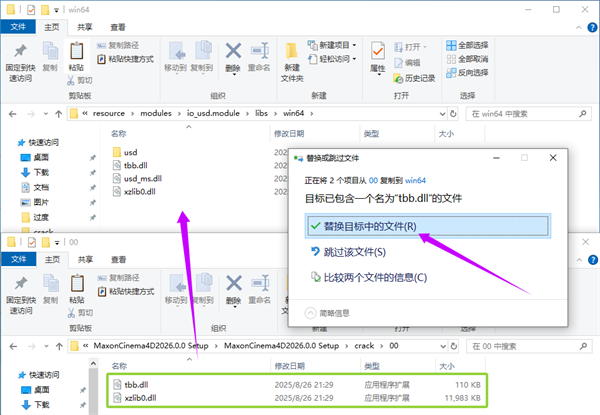This screenshot has width=600, height=415.
Task: Open the 文件 menu in top window
Action: (18, 28)
